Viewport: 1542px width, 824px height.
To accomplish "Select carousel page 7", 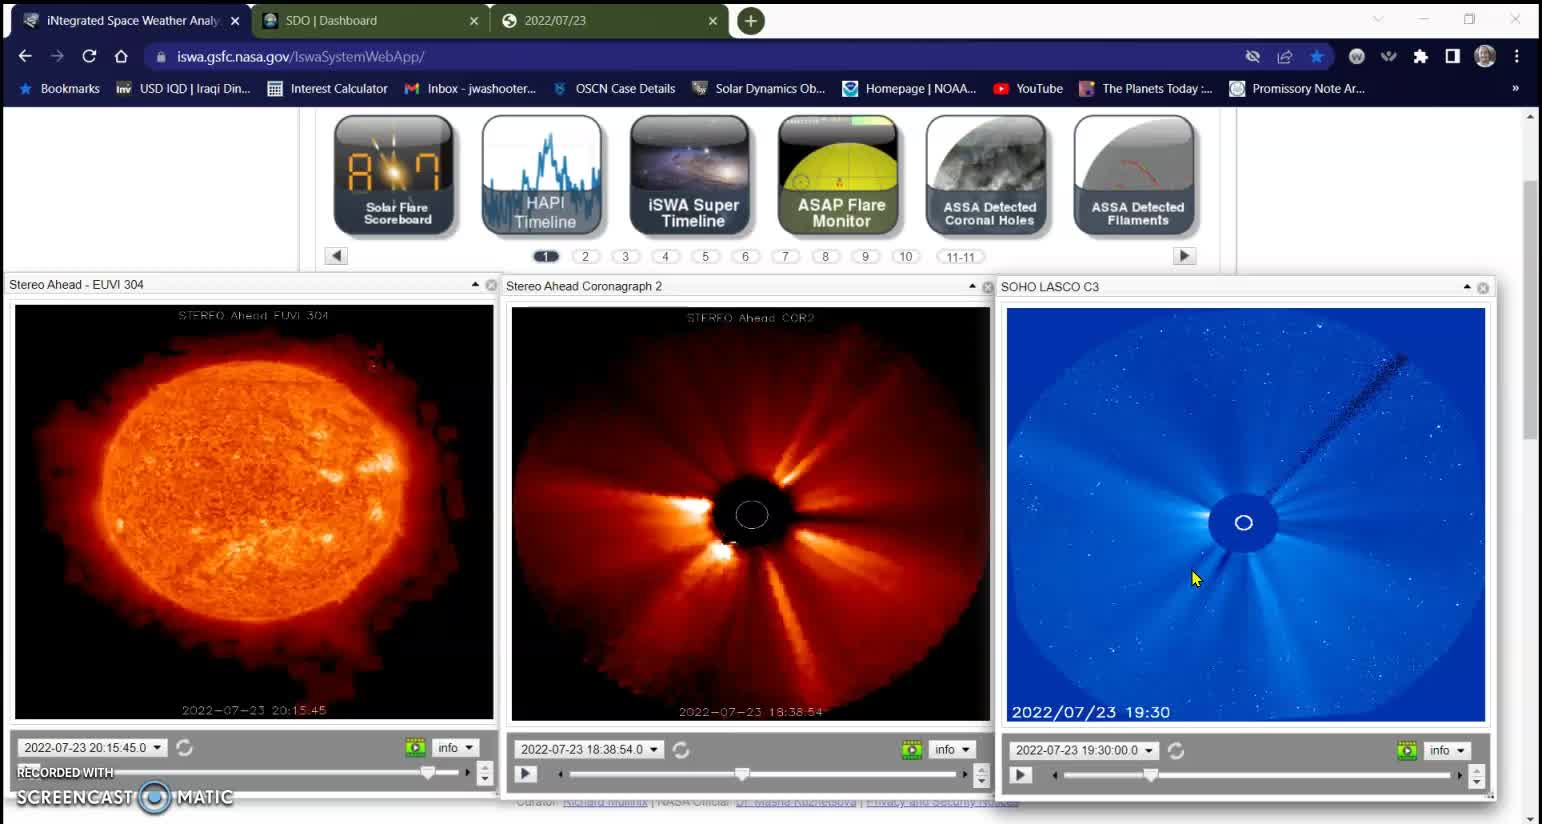I will click(786, 257).
